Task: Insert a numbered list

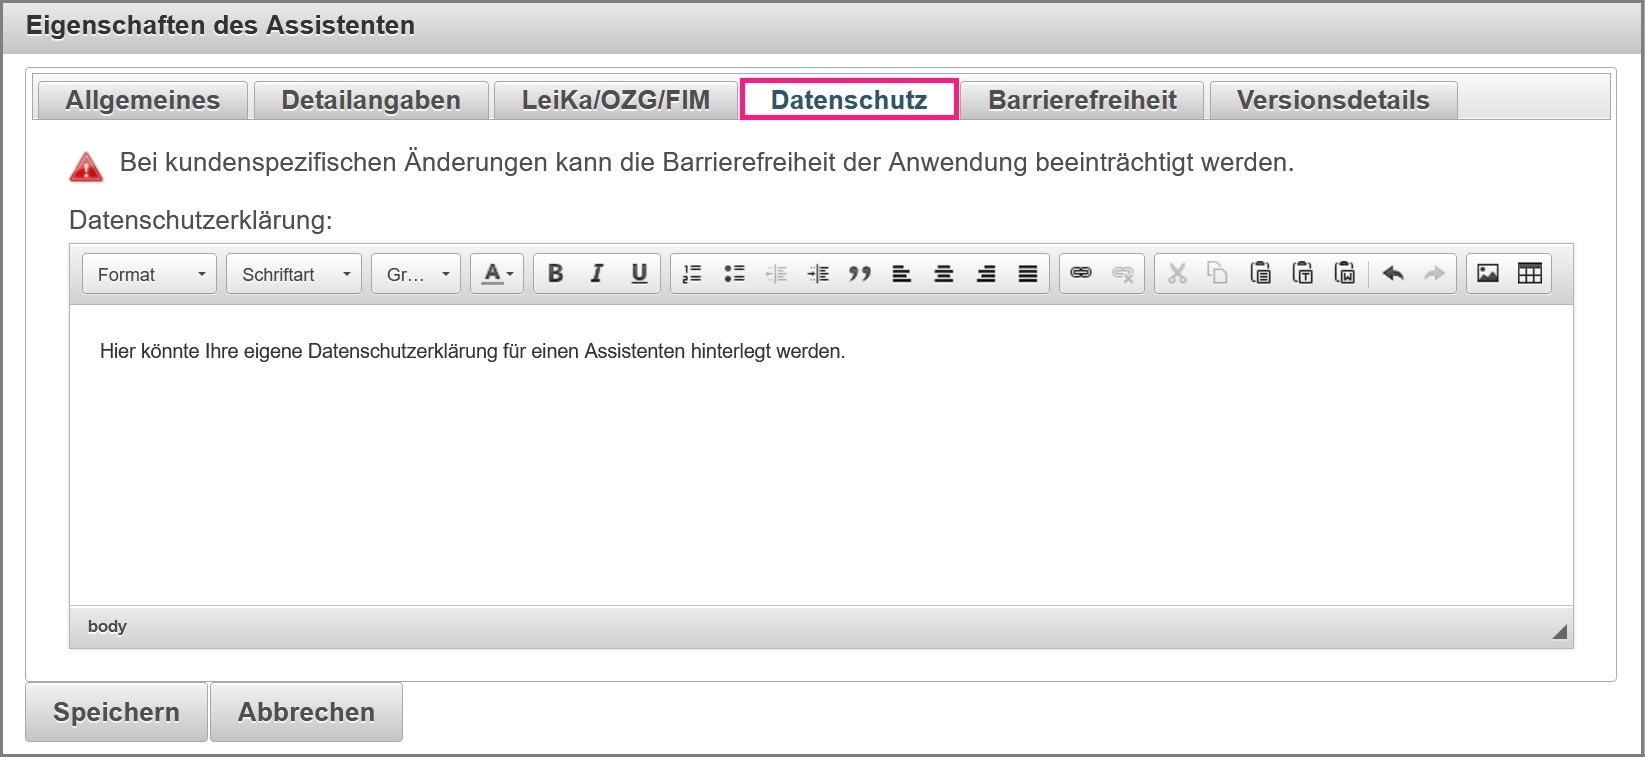Action: tap(692, 274)
